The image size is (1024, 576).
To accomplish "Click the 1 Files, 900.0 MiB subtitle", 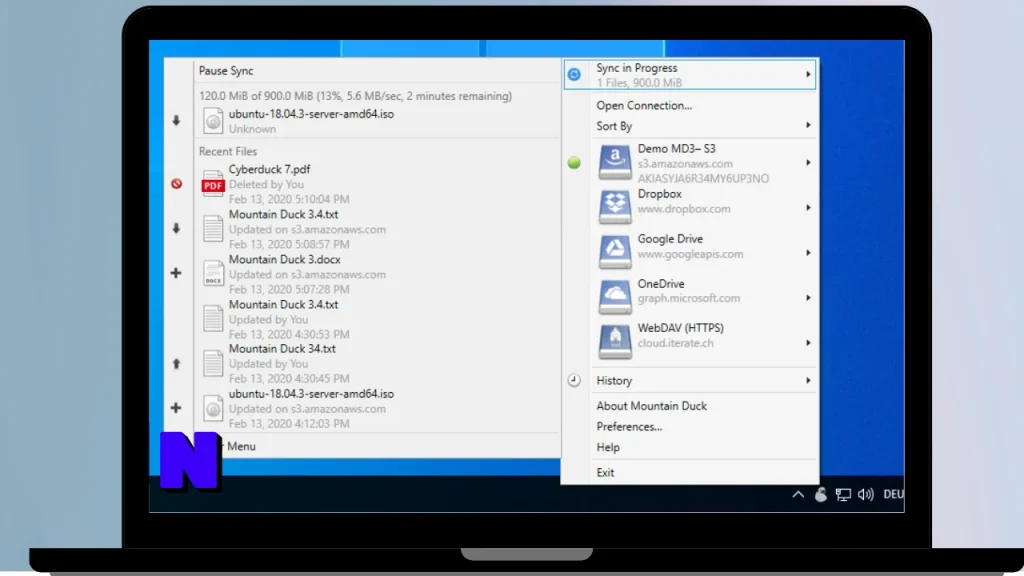I will (639, 83).
